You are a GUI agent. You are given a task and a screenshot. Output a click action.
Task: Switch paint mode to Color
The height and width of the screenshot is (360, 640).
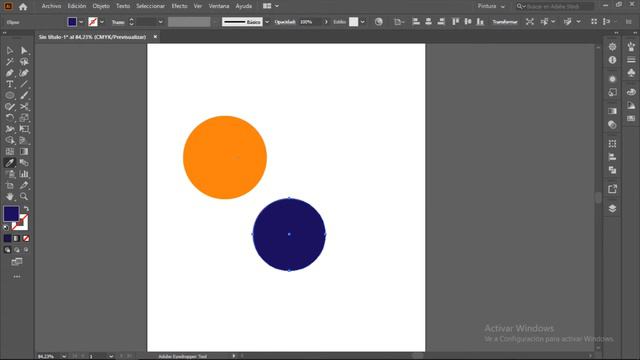[7, 238]
